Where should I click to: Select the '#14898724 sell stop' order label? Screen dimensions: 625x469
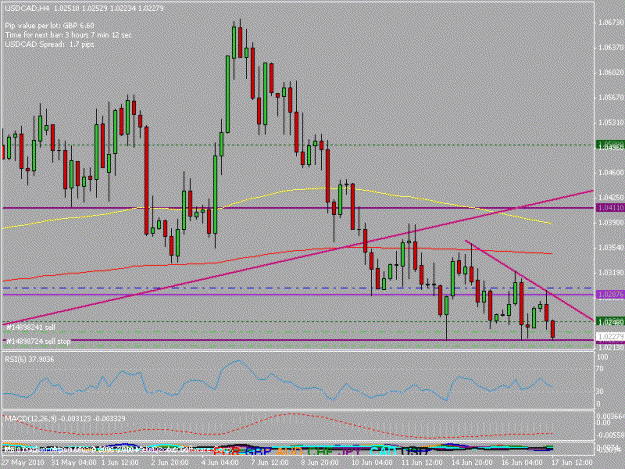pos(38,341)
